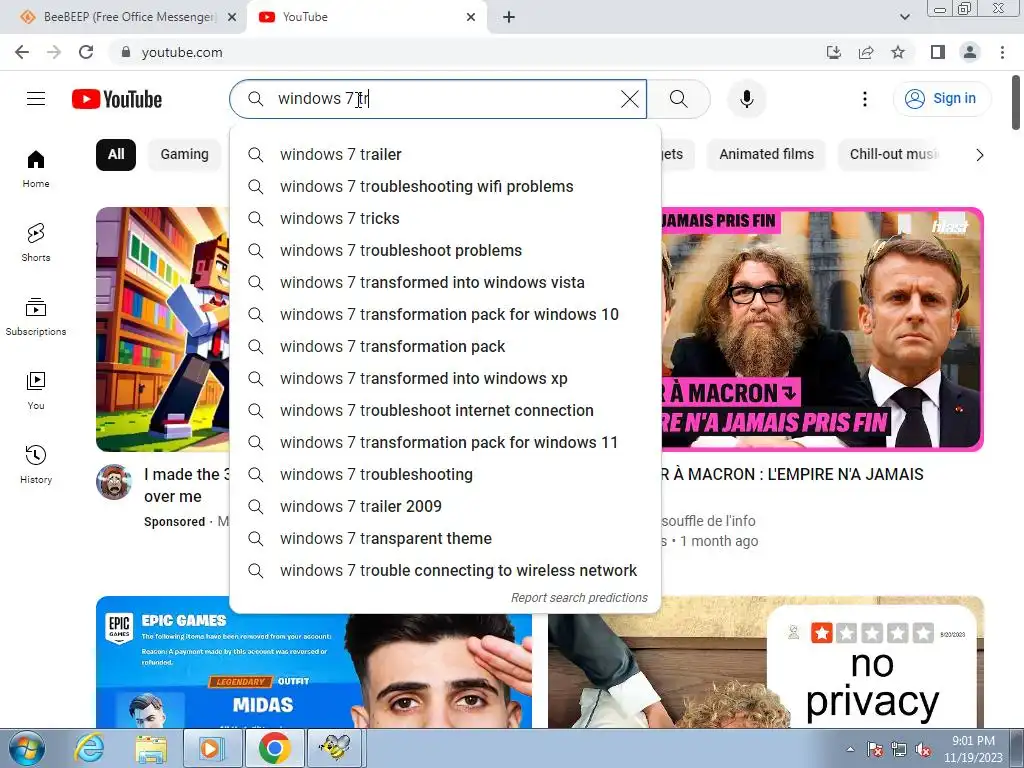Choose suggestion windows 7 trailer
Viewport: 1024px width, 768px height.
click(x=445, y=155)
